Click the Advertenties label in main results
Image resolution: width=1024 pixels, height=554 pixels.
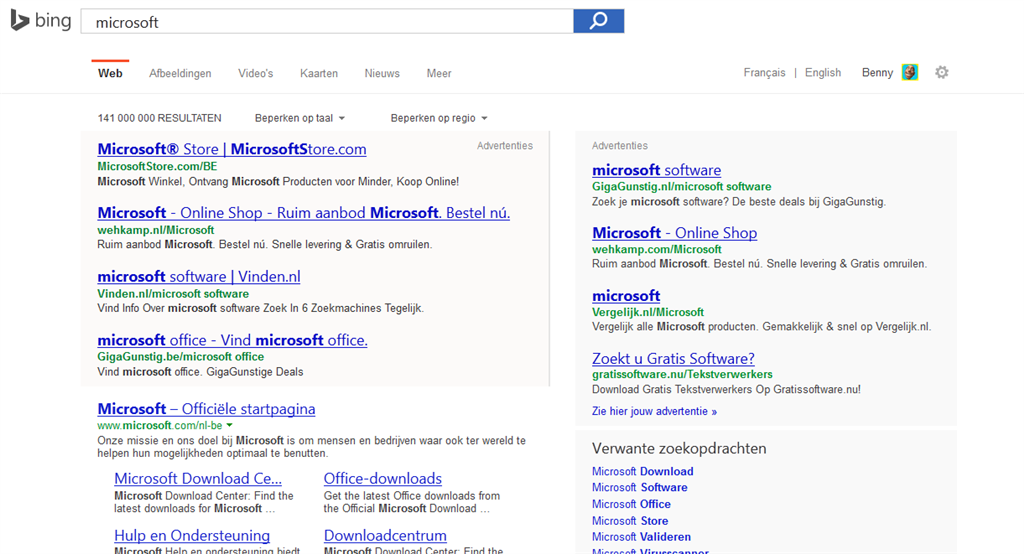point(505,146)
